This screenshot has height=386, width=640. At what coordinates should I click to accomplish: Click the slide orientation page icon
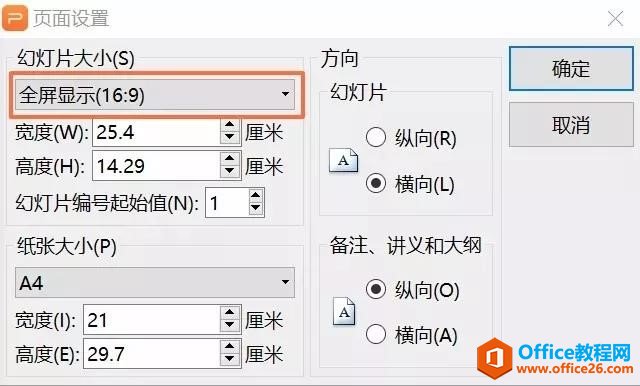[x=344, y=160]
